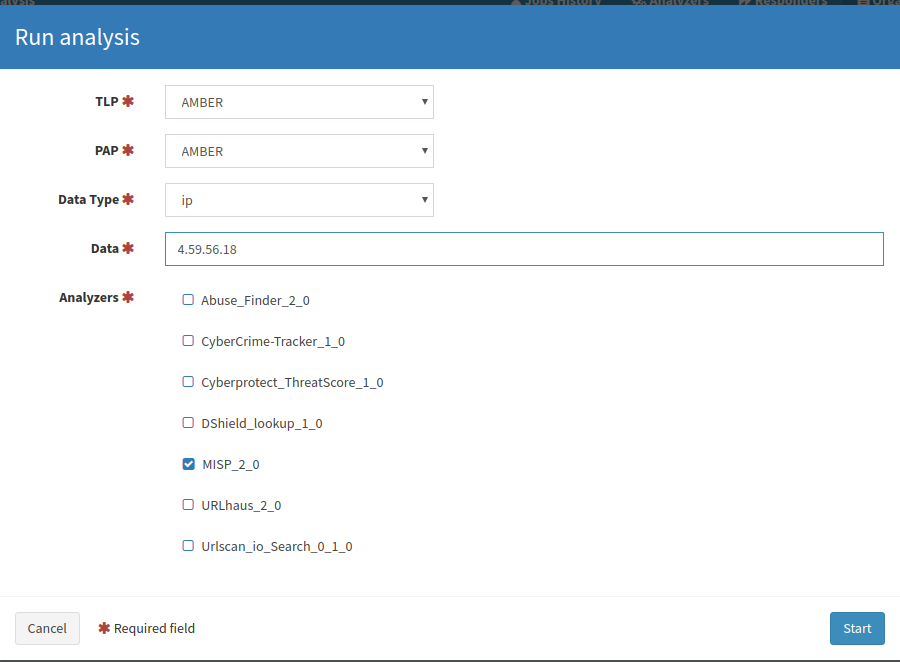Cancel the analysis dialog
Screen dimensions: 900x662
pyautogui.click(x=47, y=628)
